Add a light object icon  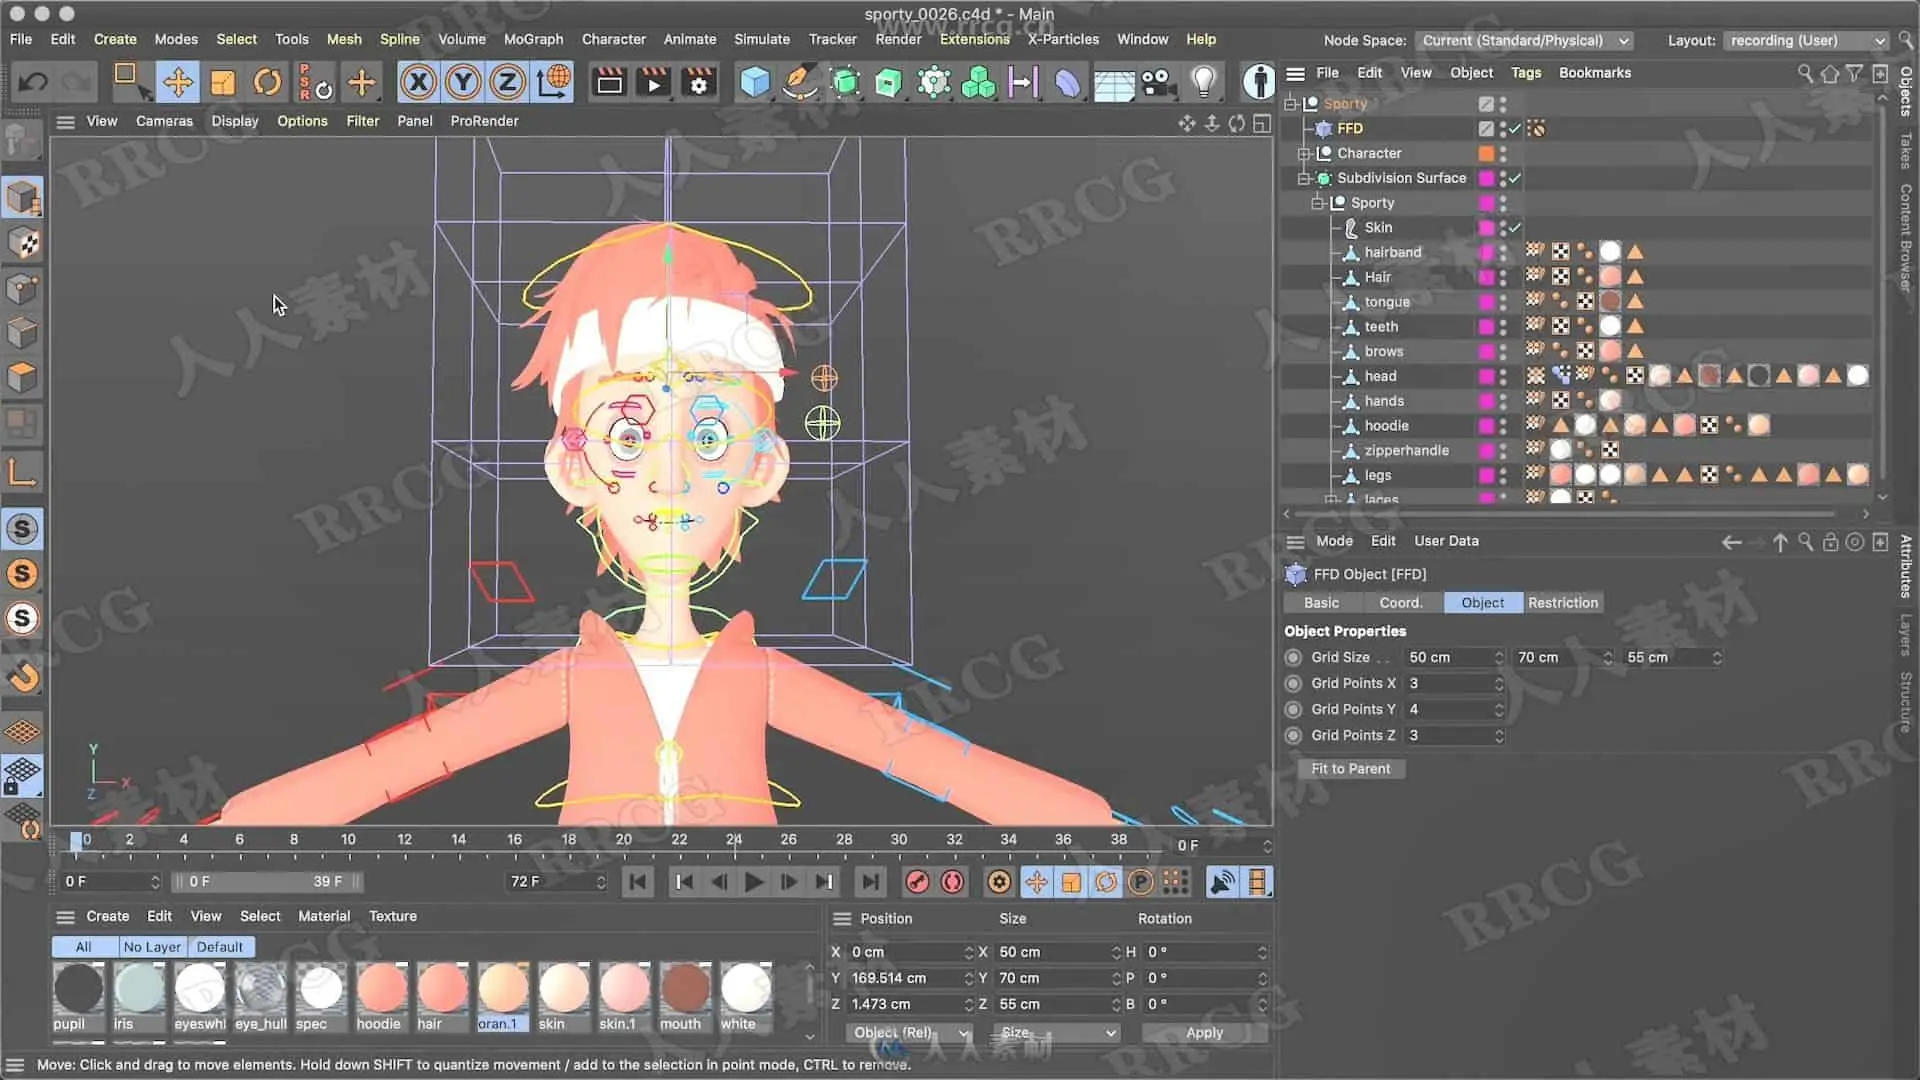(x=1203, y=82)
